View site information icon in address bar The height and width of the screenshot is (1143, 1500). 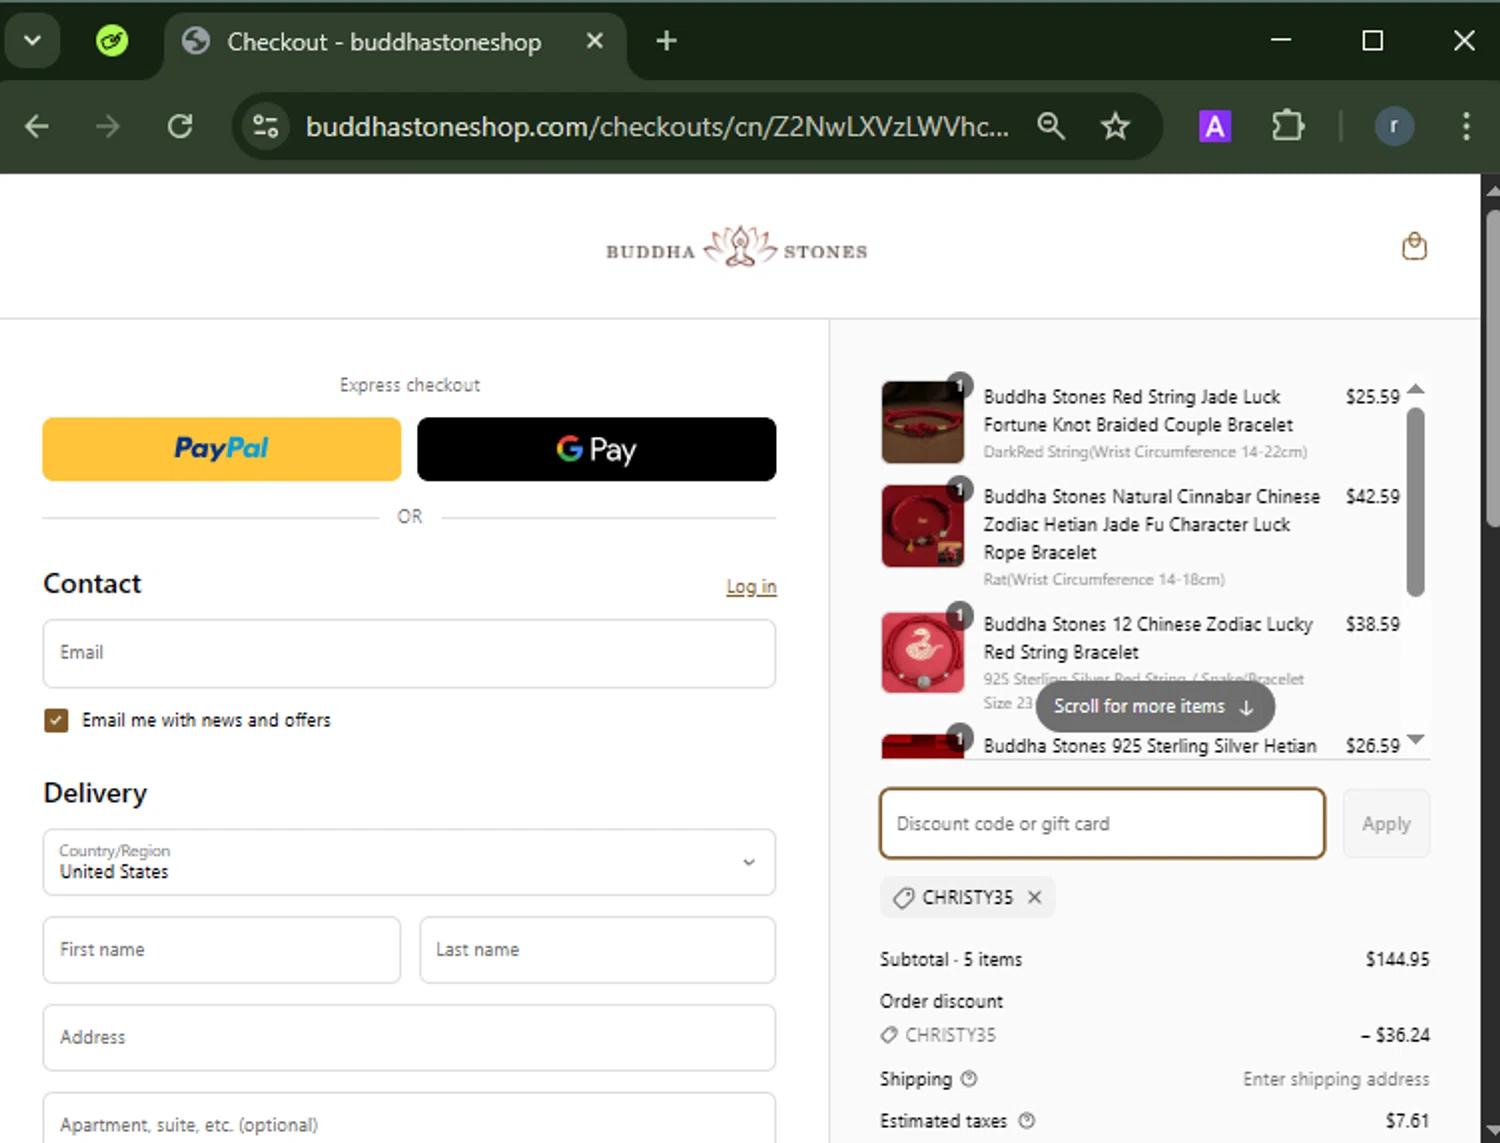click(266, 127)
